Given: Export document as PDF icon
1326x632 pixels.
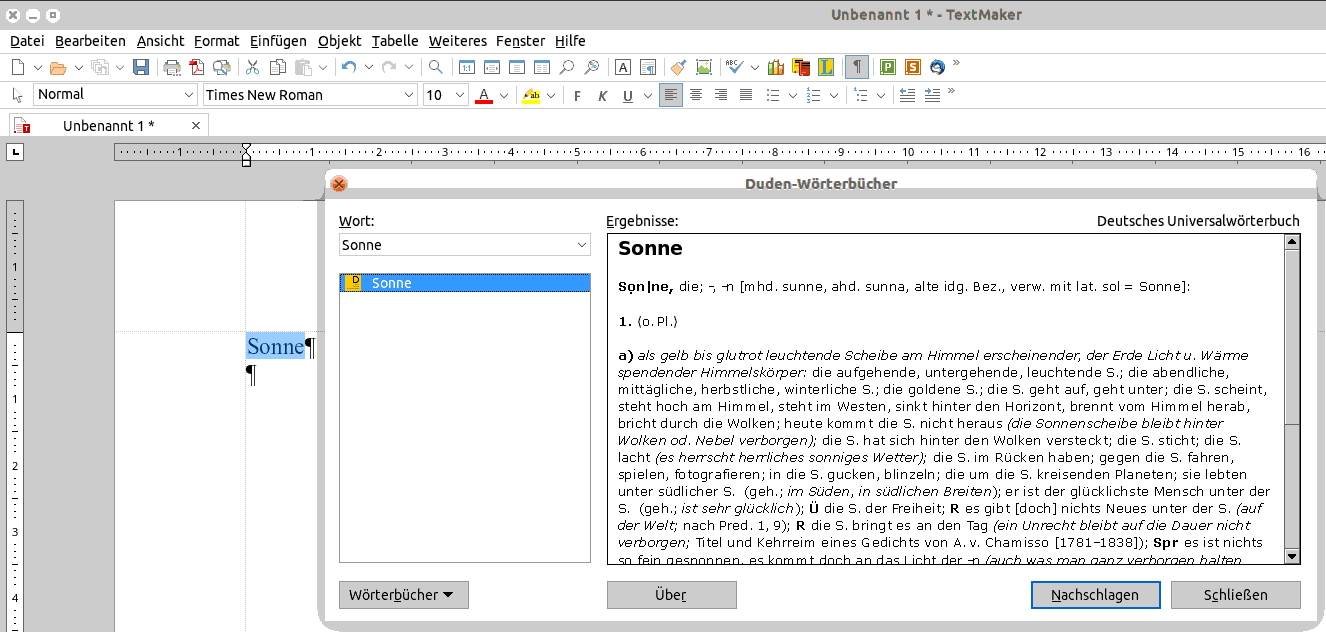Looking at the screenshot, I should point(197,67).
